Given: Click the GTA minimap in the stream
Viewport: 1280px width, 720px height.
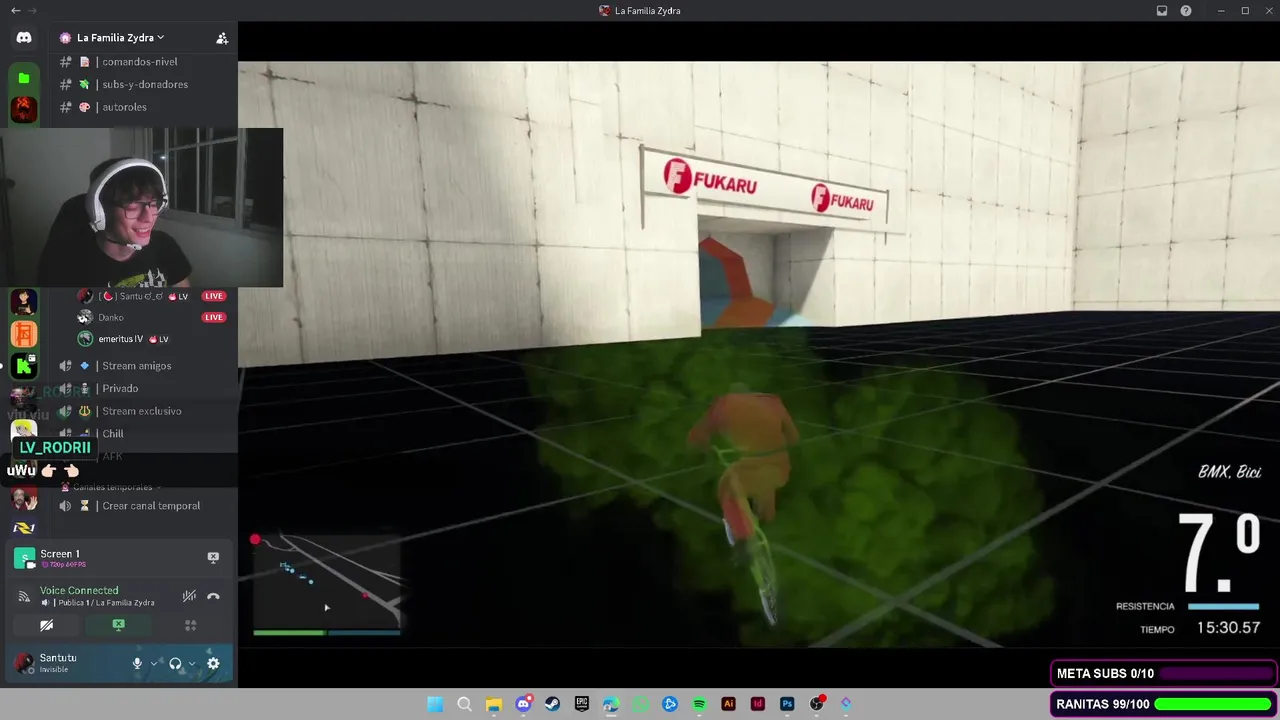Looking at the screenshot, I should tap(327, 586).
